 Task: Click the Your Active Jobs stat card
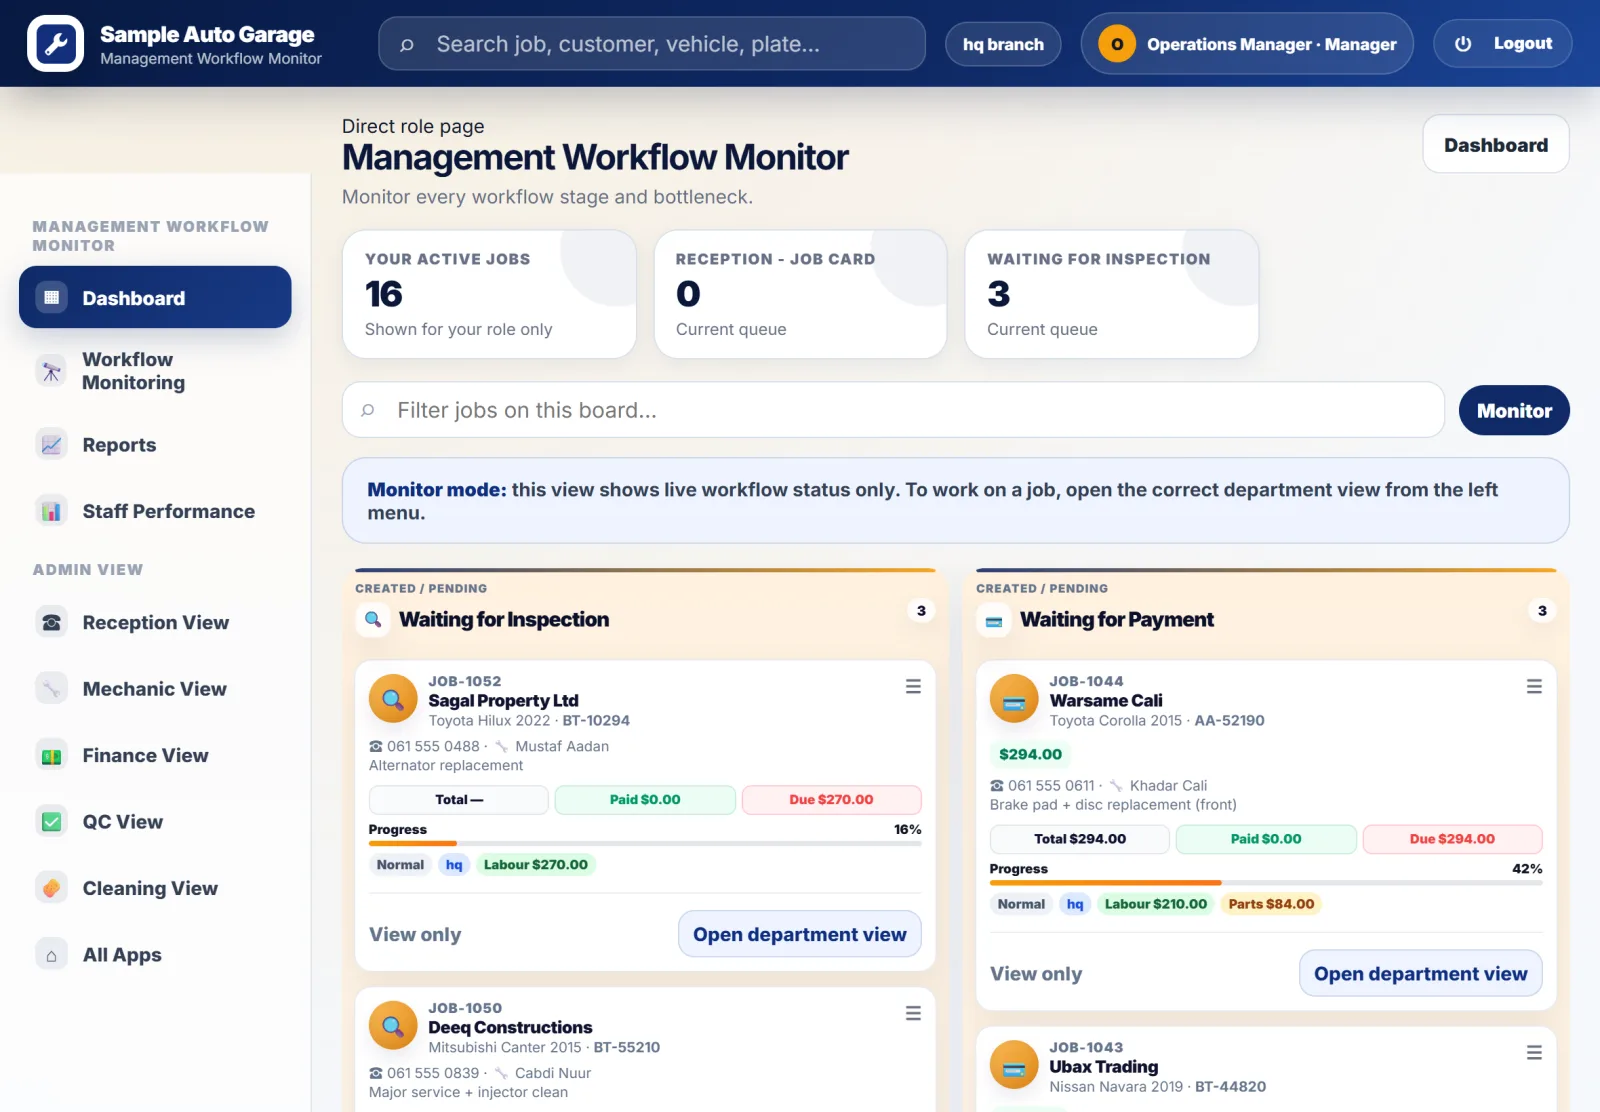(489, 294)
